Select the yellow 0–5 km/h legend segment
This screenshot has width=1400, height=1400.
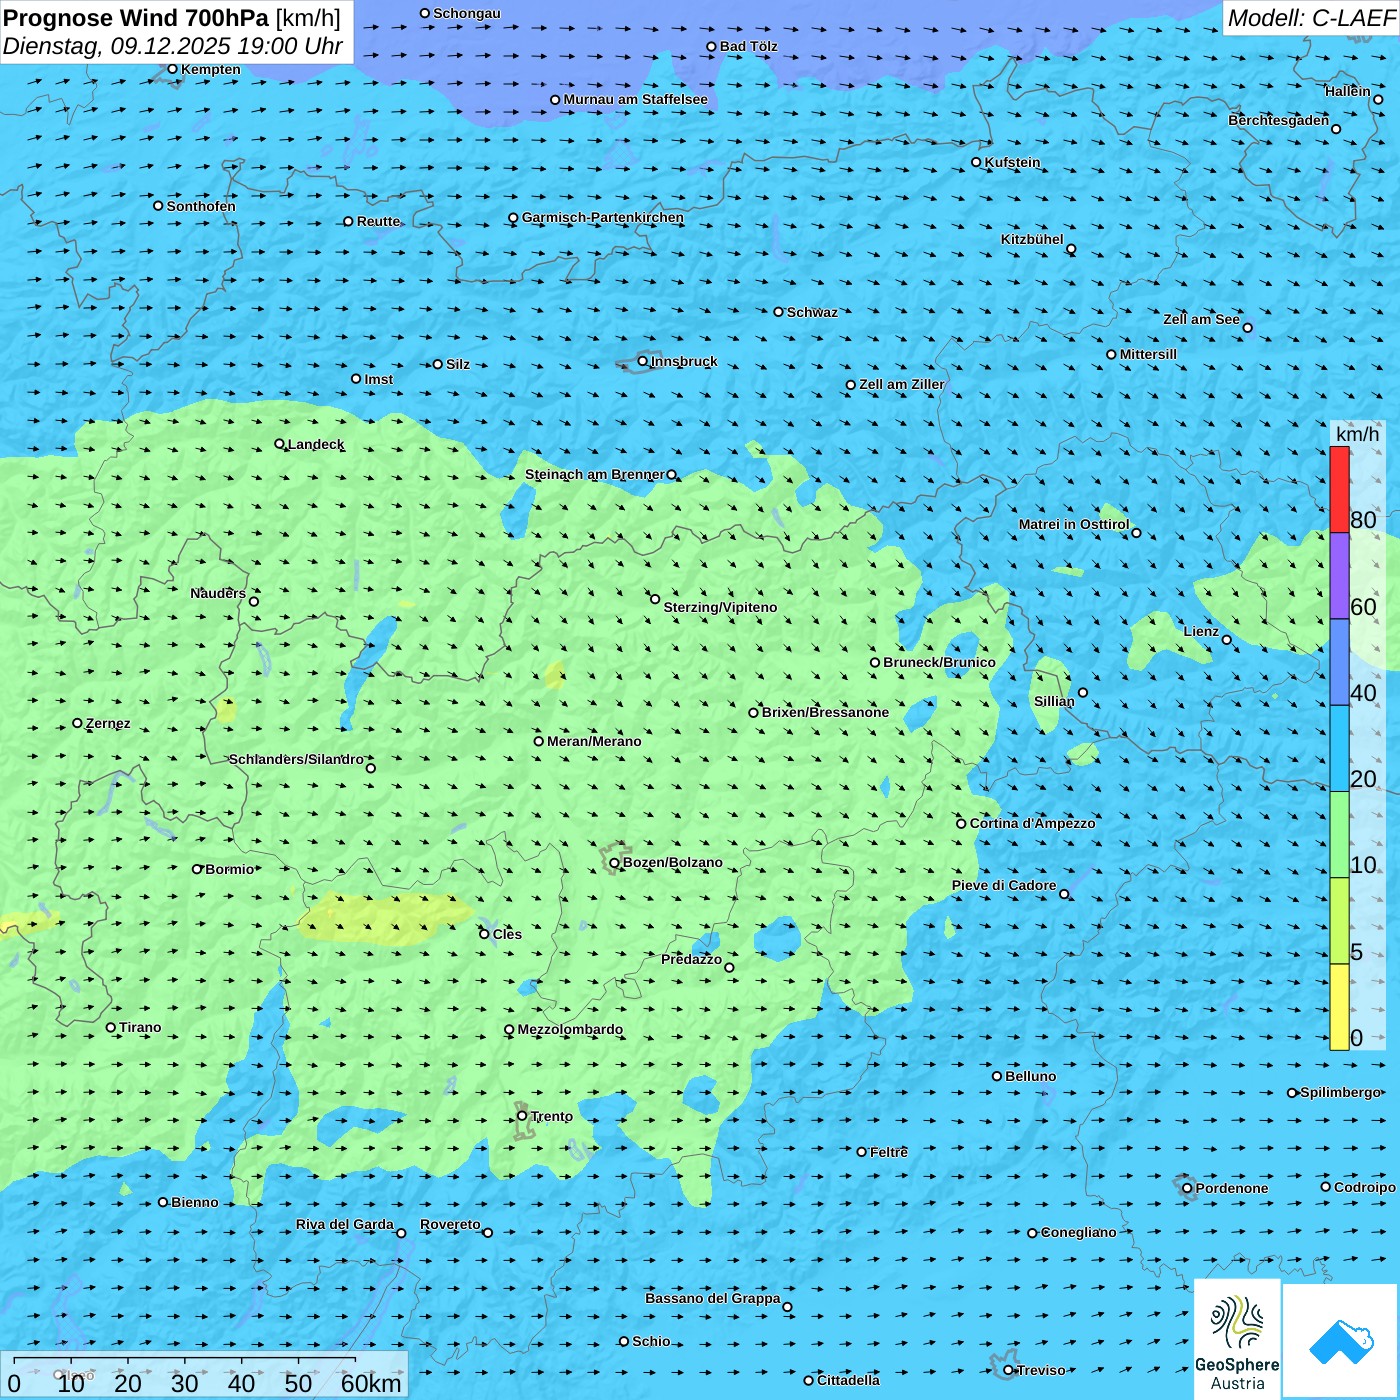[1339, 1006]
